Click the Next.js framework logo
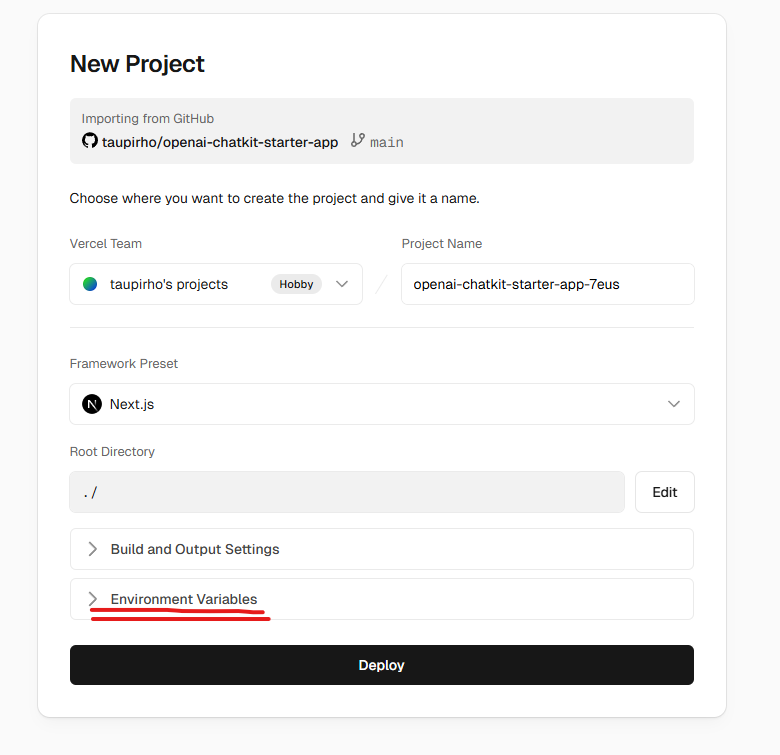Image resolution: width=780 pixels, height=755 pixels. click(92, 404)
